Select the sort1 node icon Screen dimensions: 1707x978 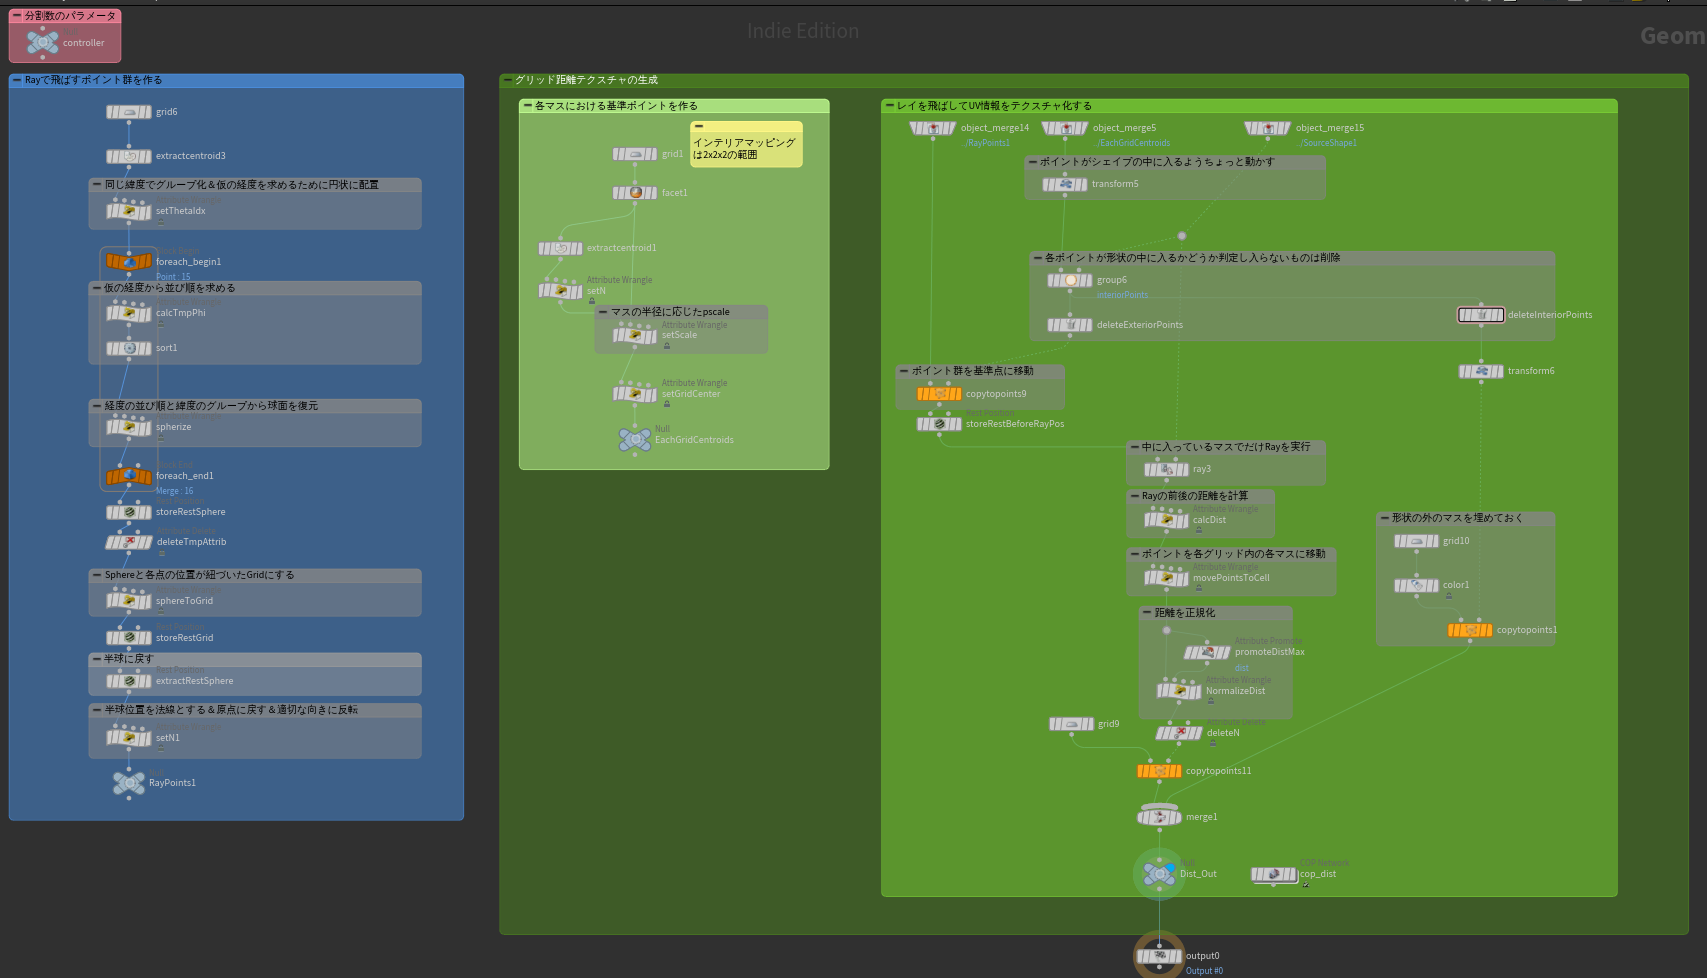click(129, 348)
